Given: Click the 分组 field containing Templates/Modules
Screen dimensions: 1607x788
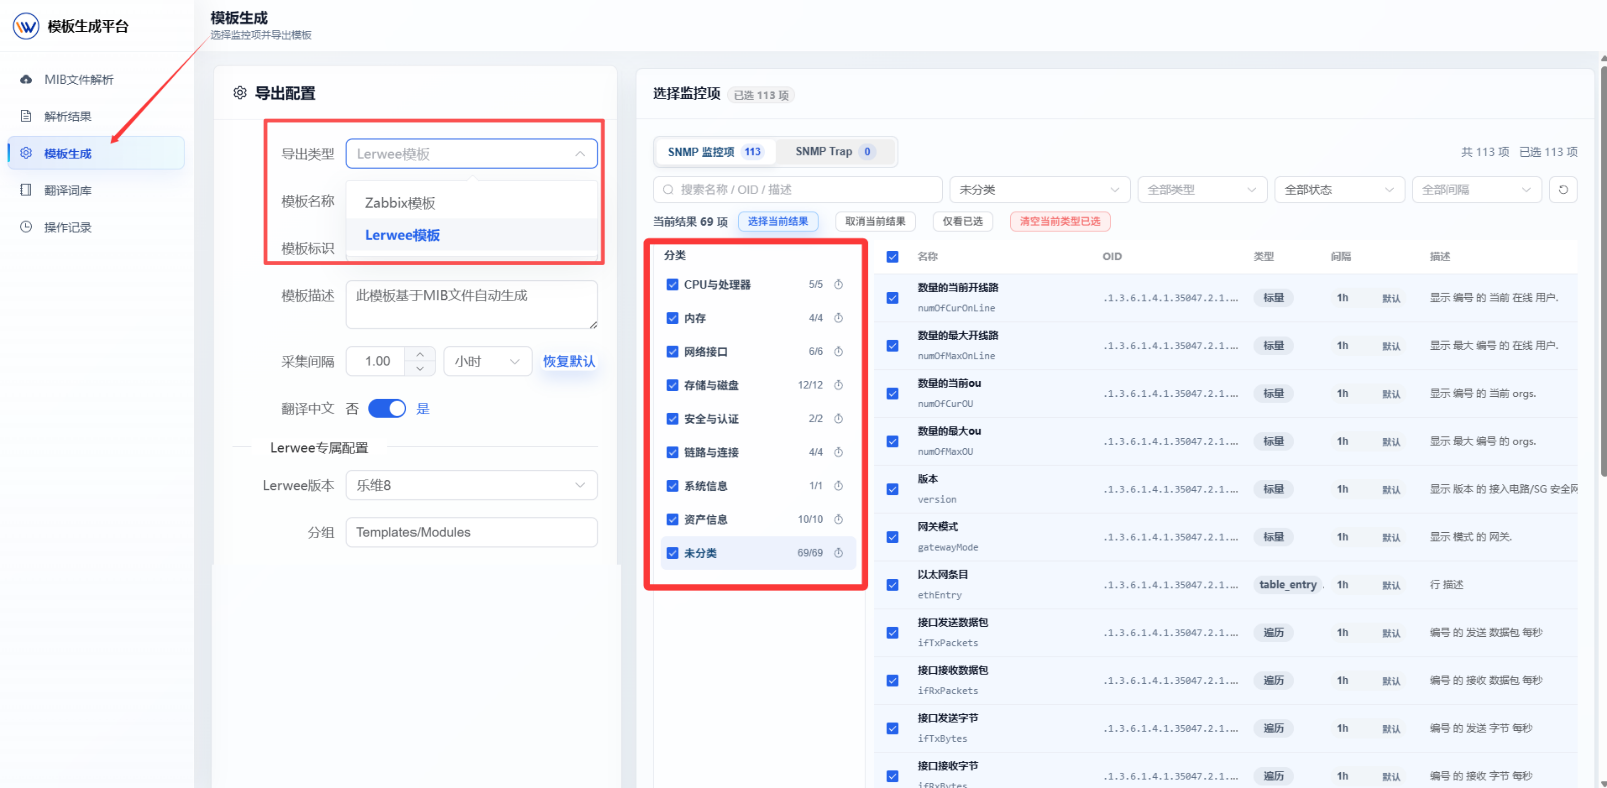Looking at the screenshot, I should 472,532.
